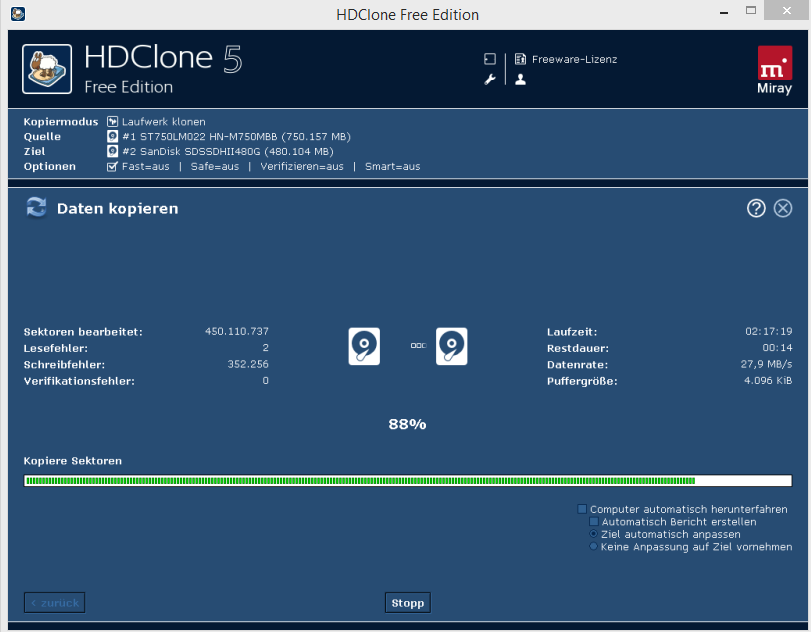
Task: Click Schreibfehler value 352.256
Action: [248, 364]
